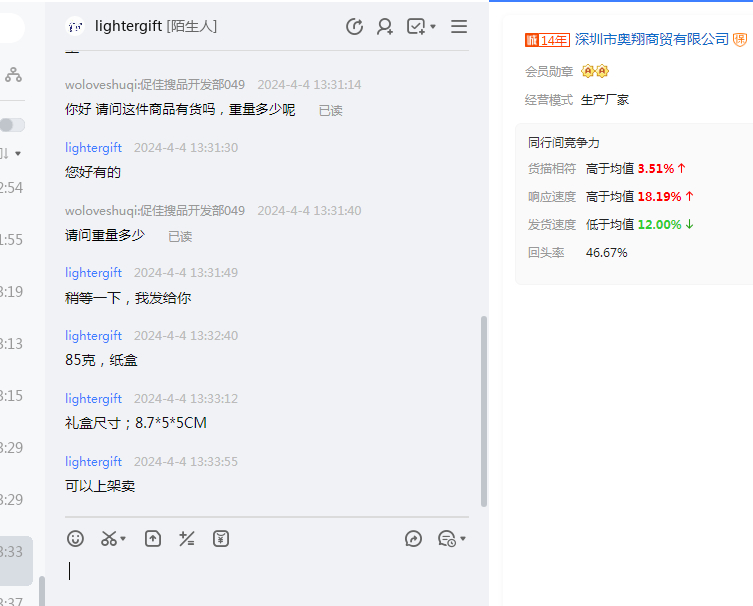Expand the screenshot scissors dropdown arrow

click(x=123, y=540)
